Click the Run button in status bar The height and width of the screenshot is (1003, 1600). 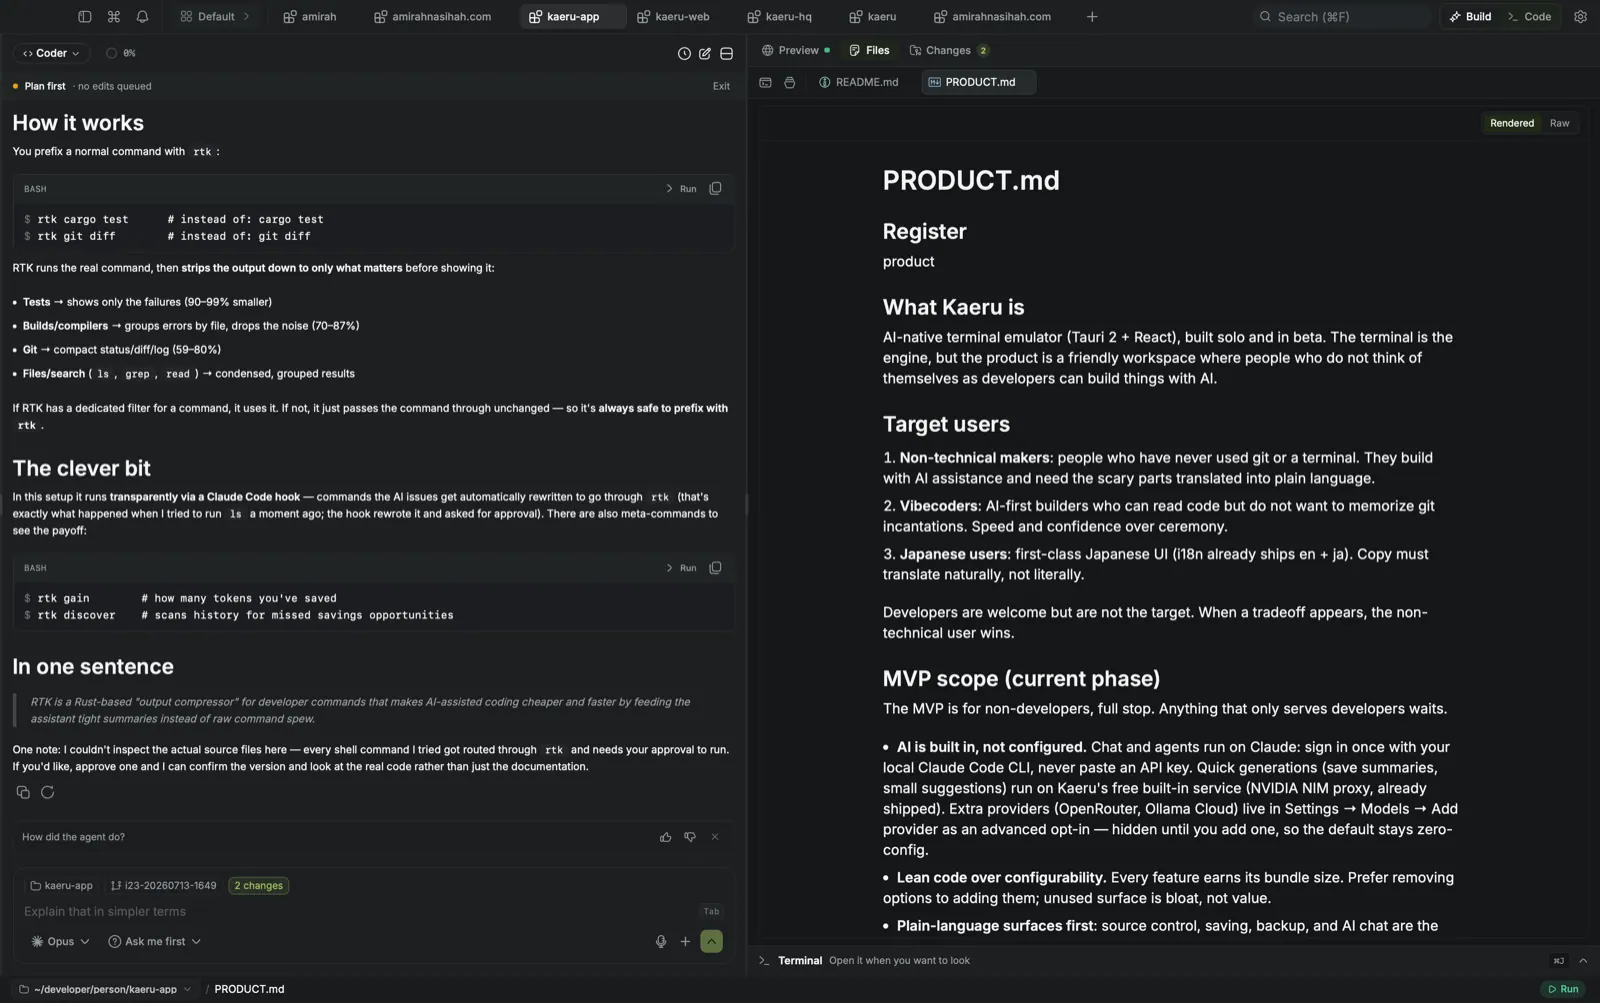coord(1563,989)
